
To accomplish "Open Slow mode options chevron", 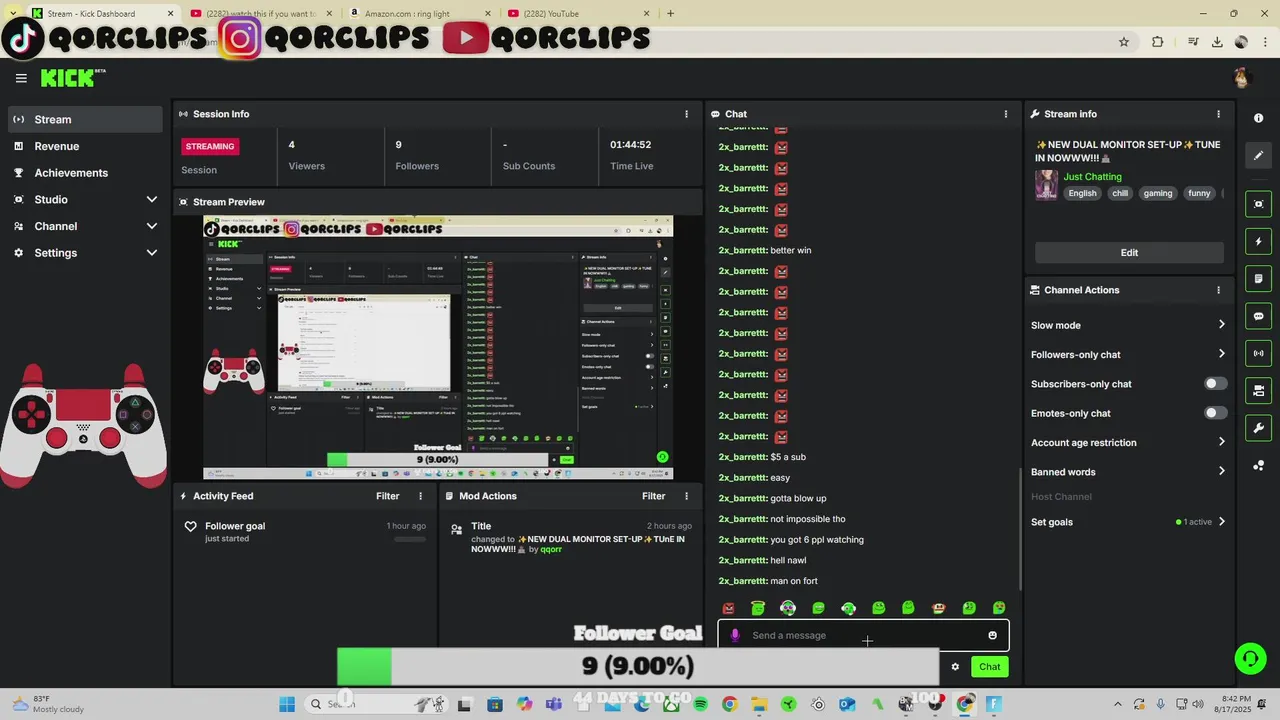I will point(1221,325).
